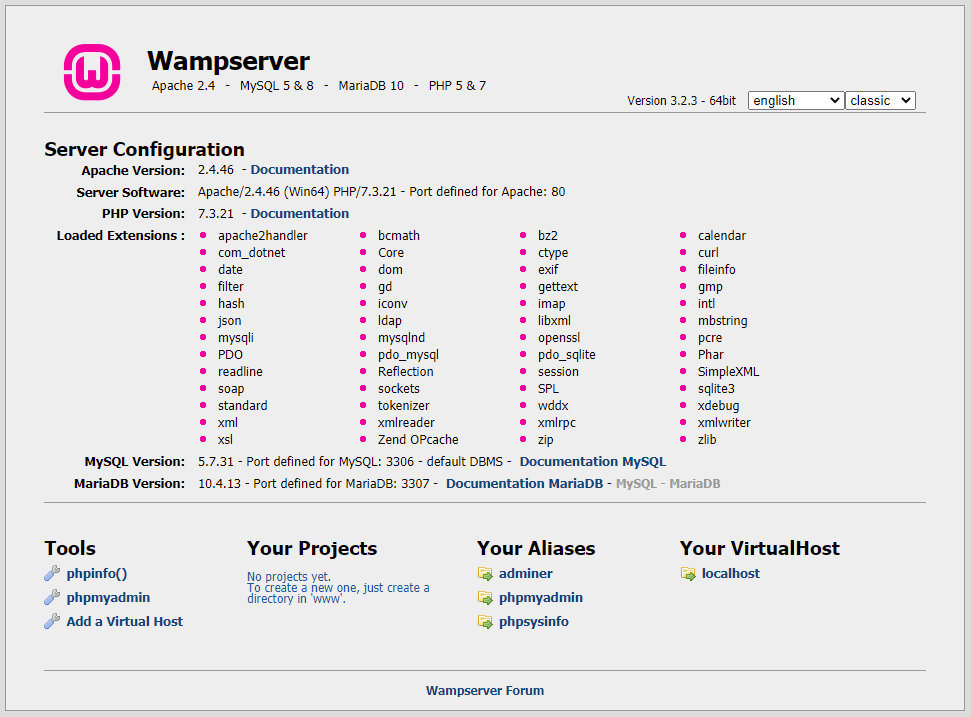Click the 'openssl' extension
971x717 pixels.
coord(559,338)
